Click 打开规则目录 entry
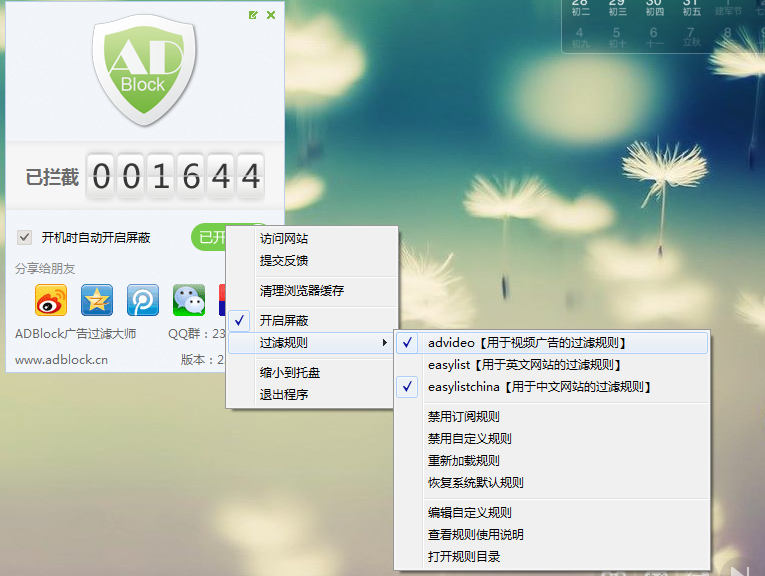Viewport: 765px width, 576px height. tap(552, 556)
